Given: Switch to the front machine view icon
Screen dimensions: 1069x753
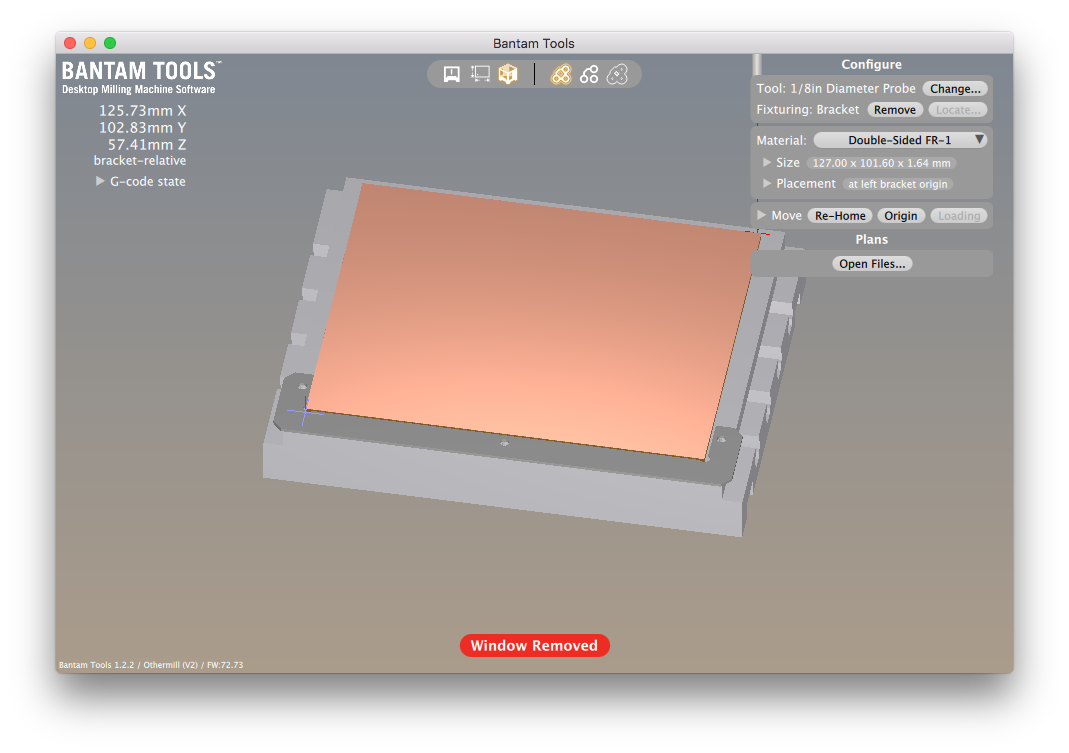Looking at the screenshot, I should click(451, 74).
